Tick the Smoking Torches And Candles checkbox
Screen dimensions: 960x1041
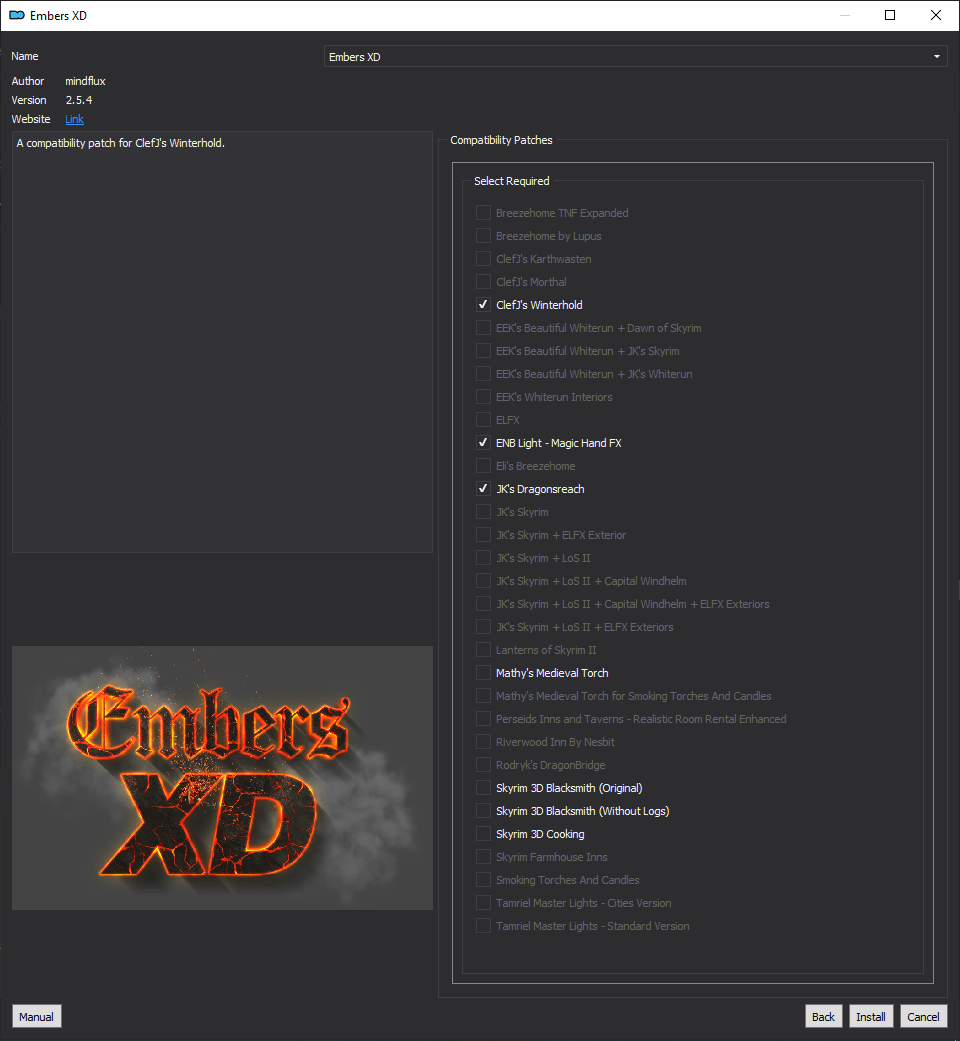(x=483, y=880)
